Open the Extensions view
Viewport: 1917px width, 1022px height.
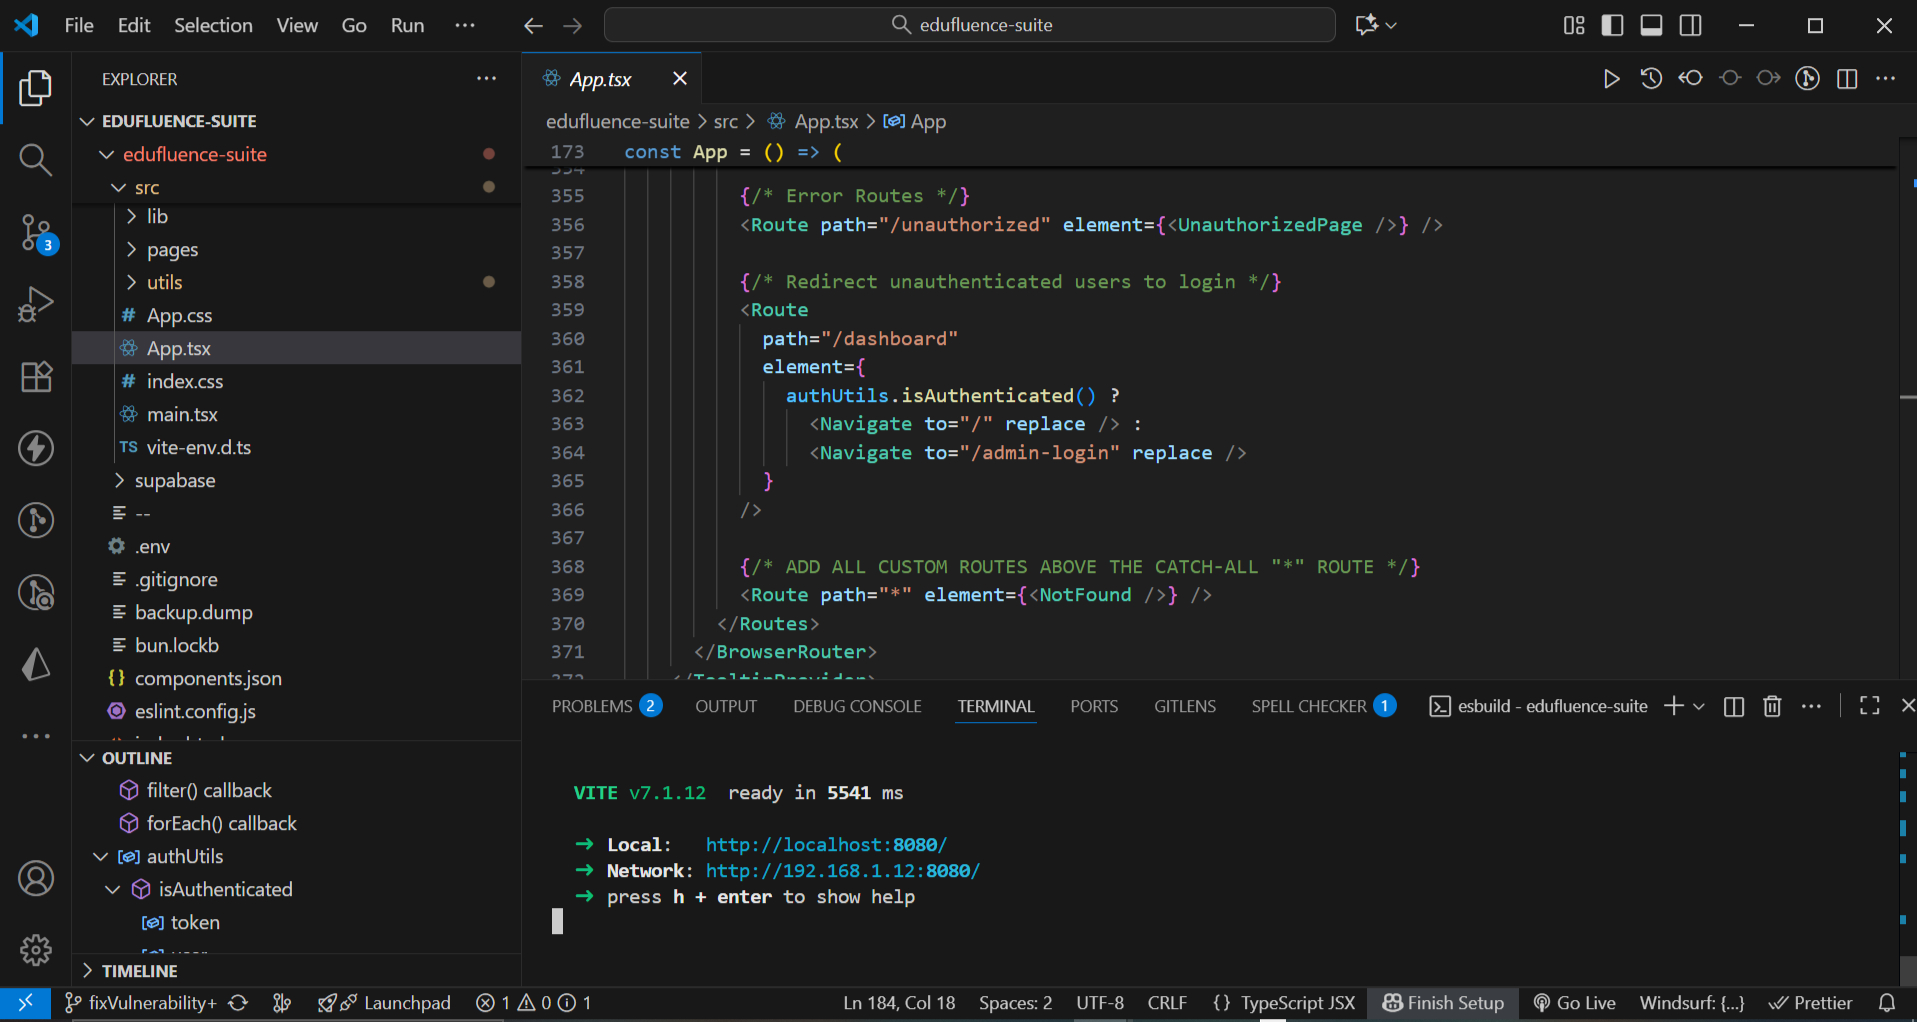pyautogui.click(x=36, y=377)
